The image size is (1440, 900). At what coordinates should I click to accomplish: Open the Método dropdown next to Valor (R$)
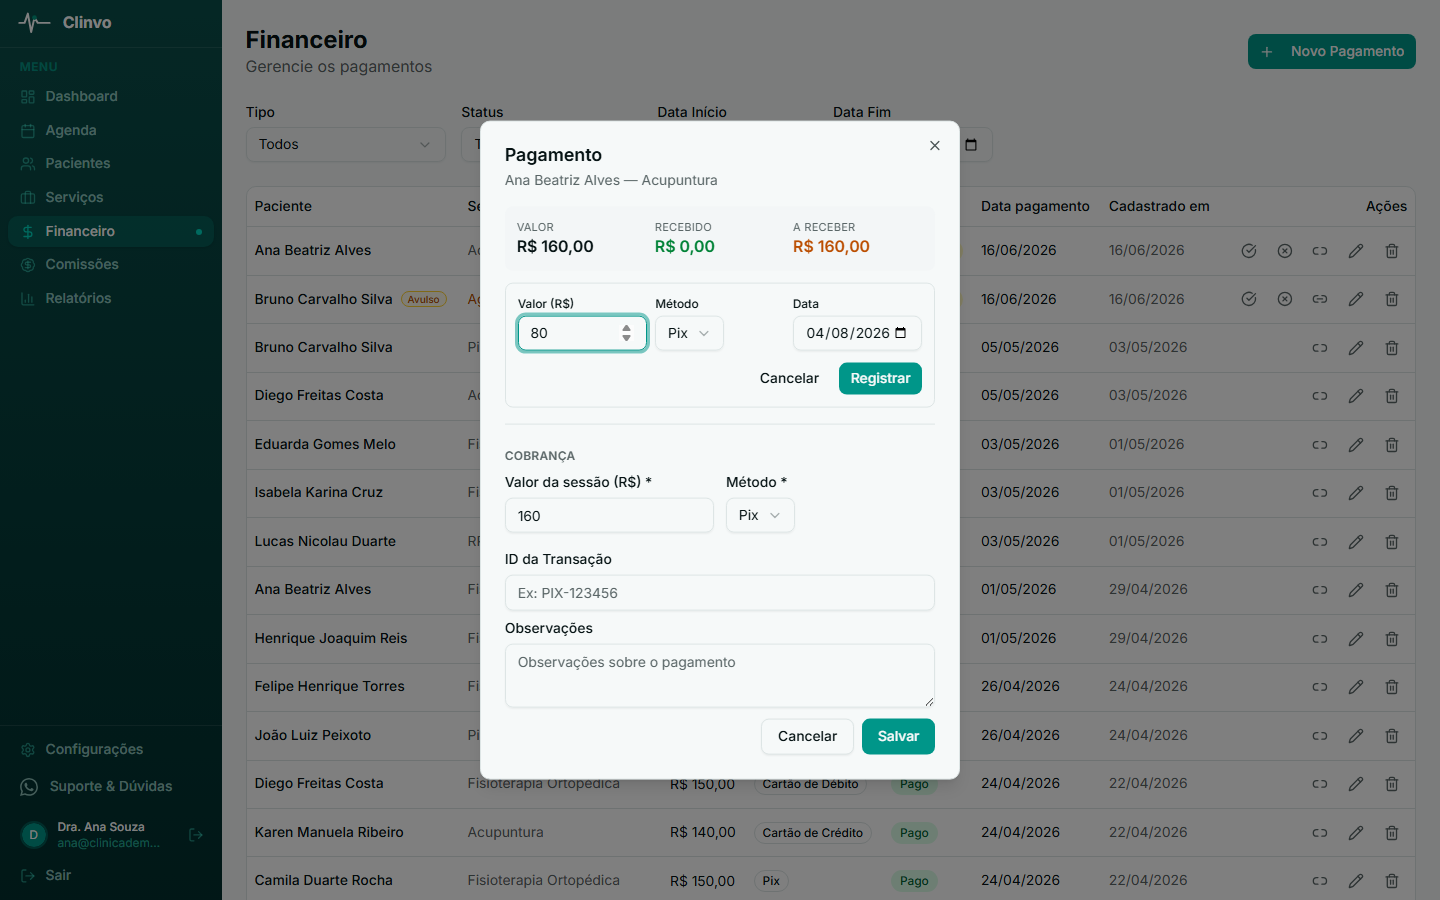[x=689, y=333]
